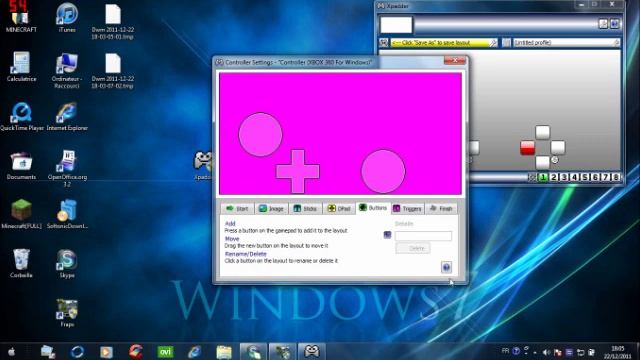Image resolution: width=640 pixels, height=360 pixels.
Task: Select Dwm 2011-12-22 18-03-07-02.bmp file
Action: tap(113, 70)
